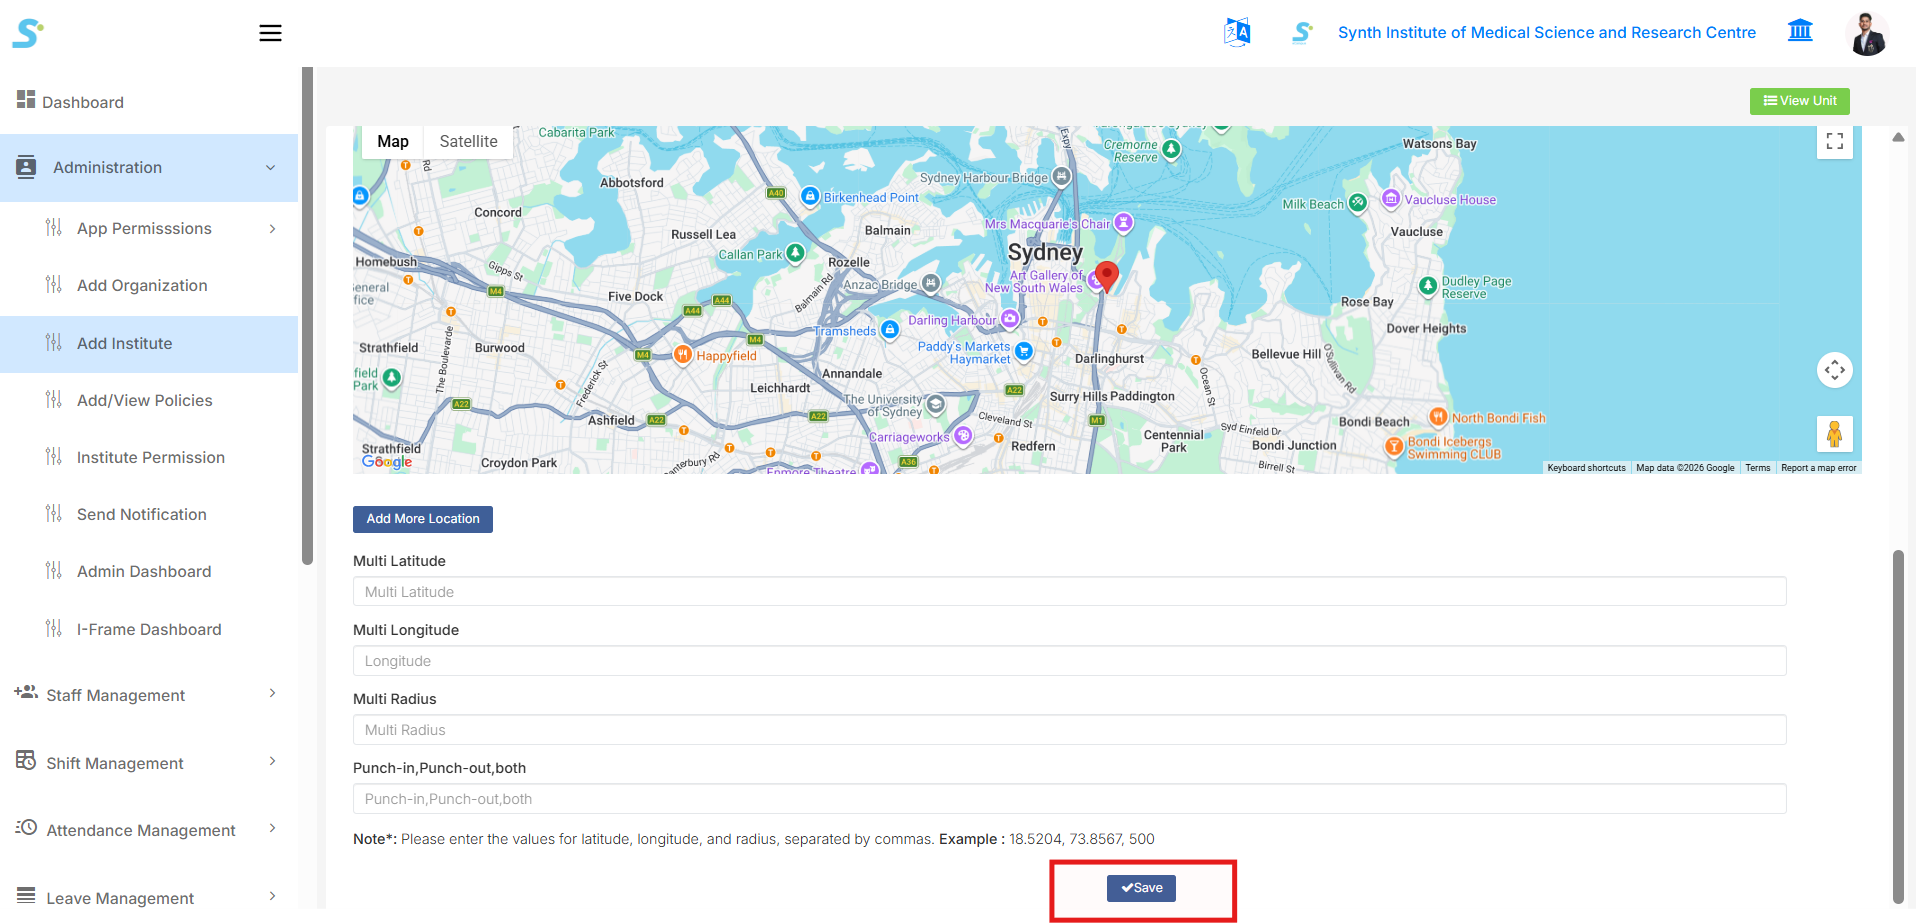
Task: Switch to Satellite map view
Action: click(469, 142)
